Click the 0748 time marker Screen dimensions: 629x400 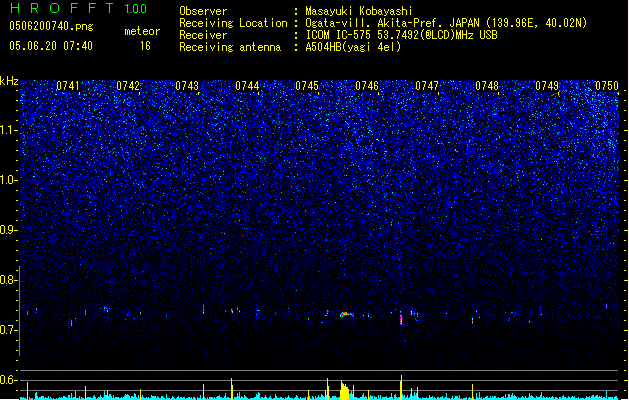[487, 85]
